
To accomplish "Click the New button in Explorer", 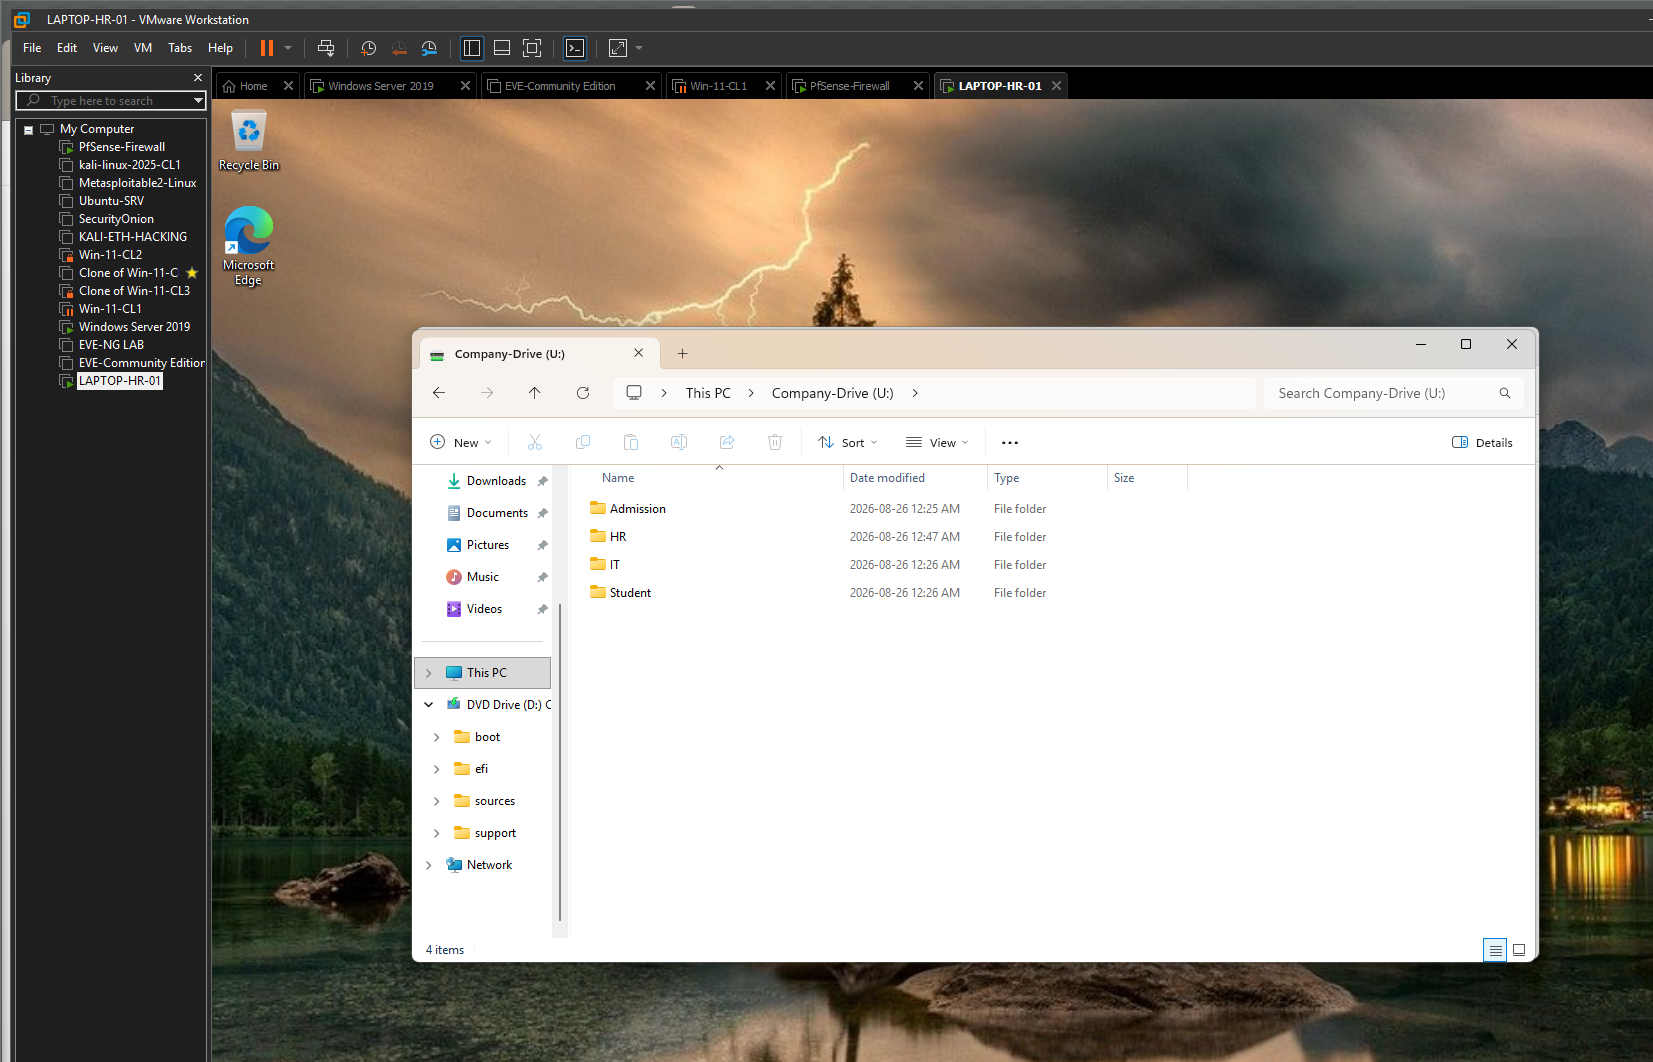I will click(x=461, y=442).
